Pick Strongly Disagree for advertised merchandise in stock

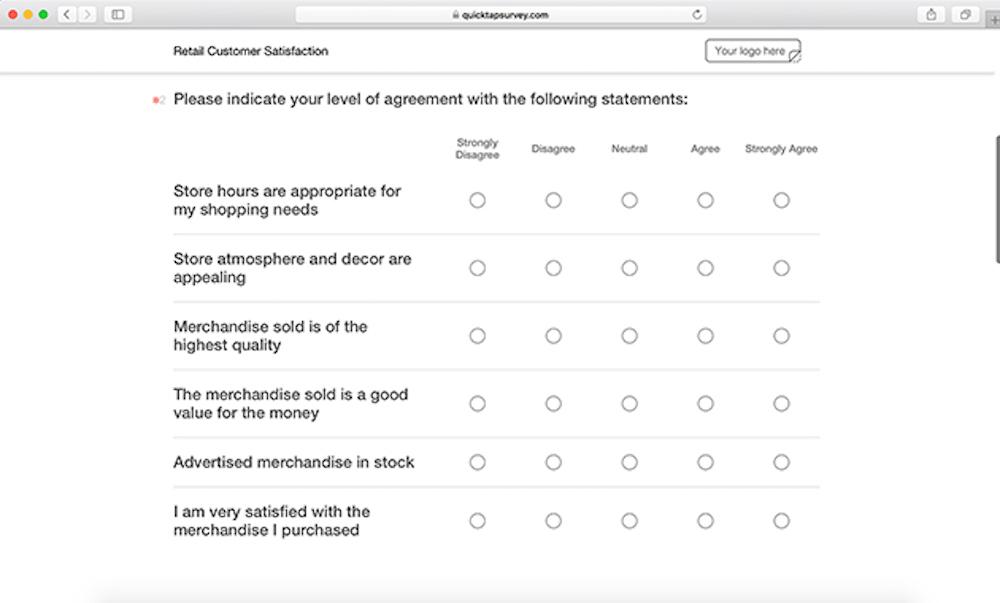coord(477,462)
